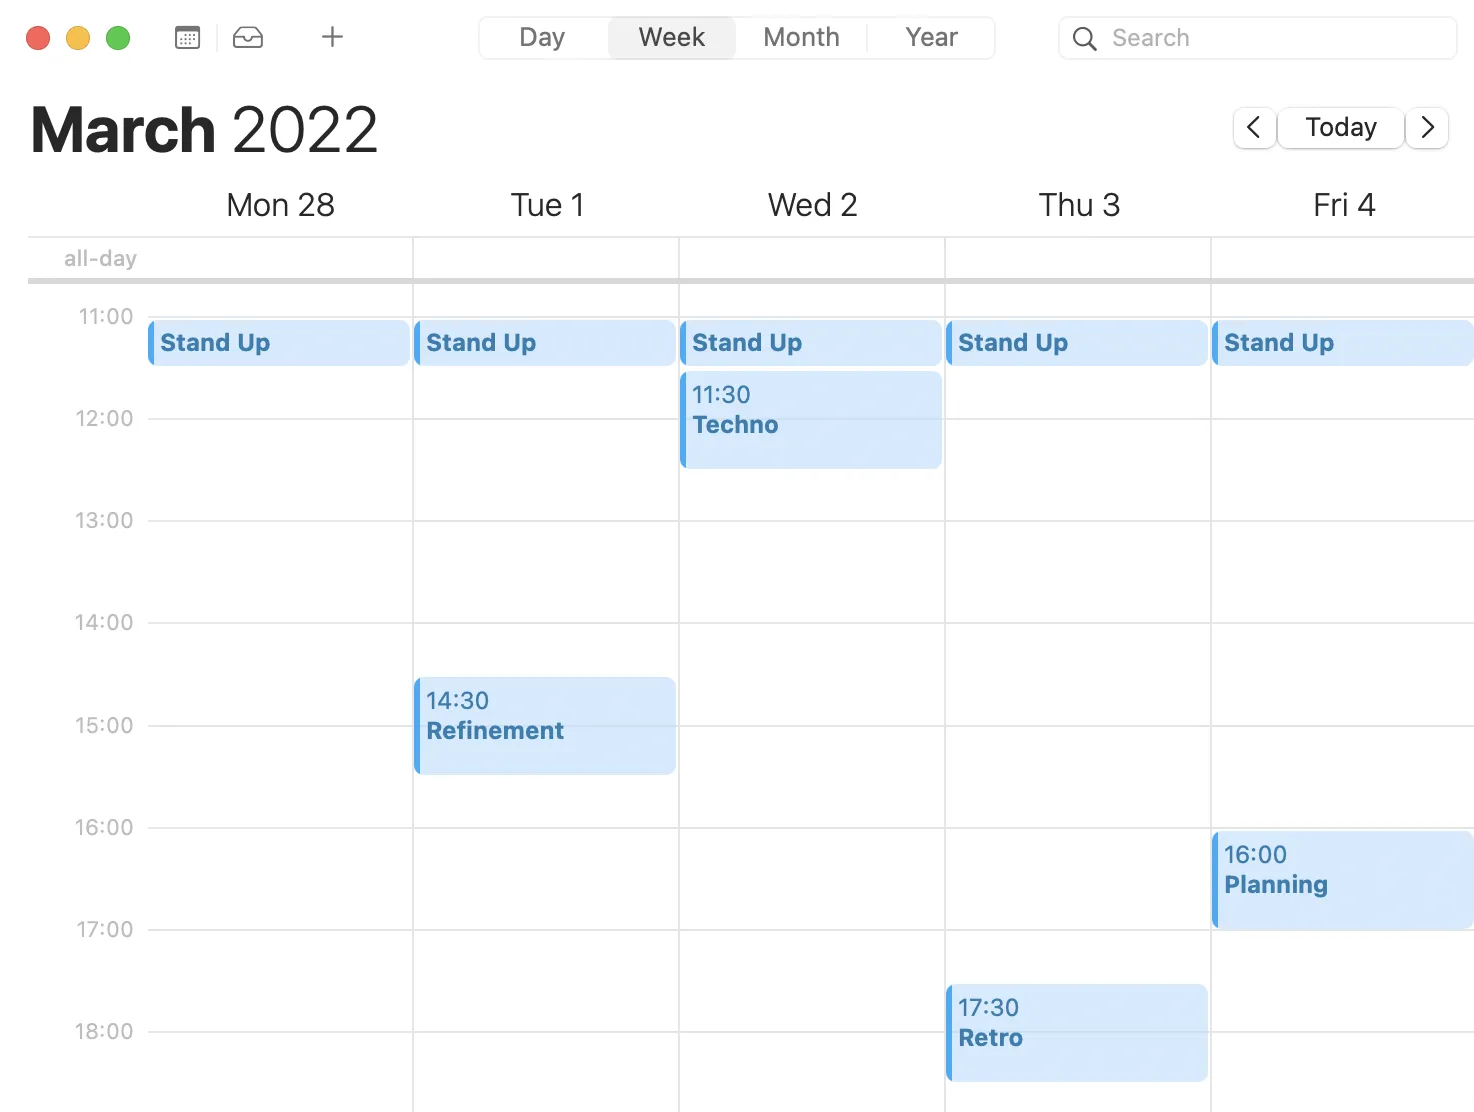Open the inbox tray icon
The height and width of the screenshot is (1112, 1474).
(x=248, y=38)
